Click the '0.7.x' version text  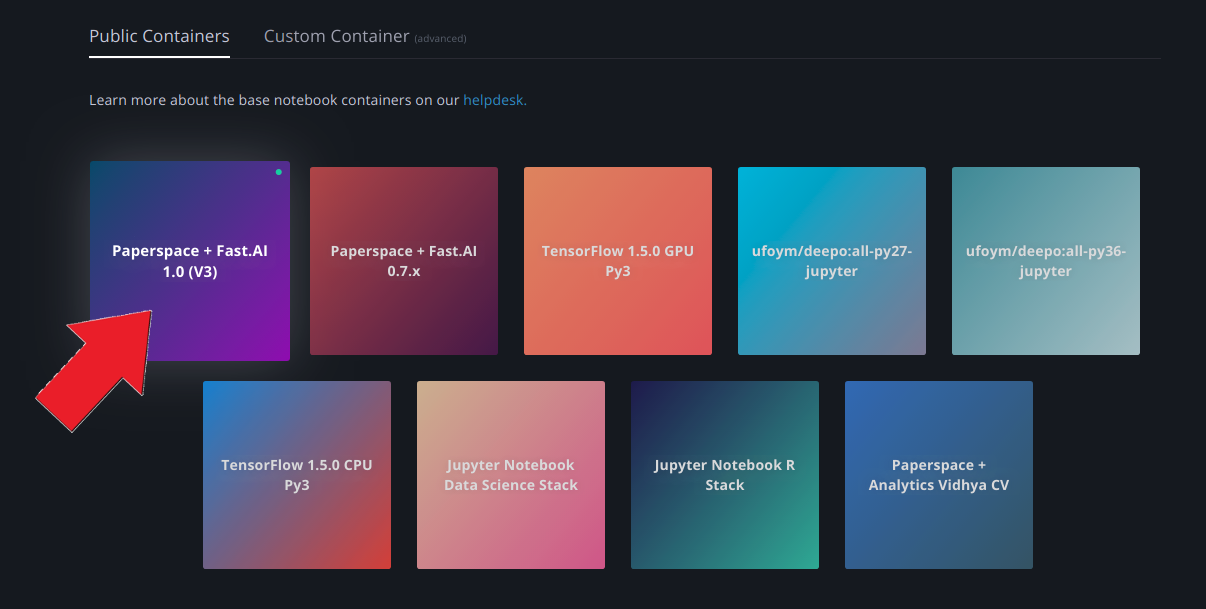tap(403, 271)
